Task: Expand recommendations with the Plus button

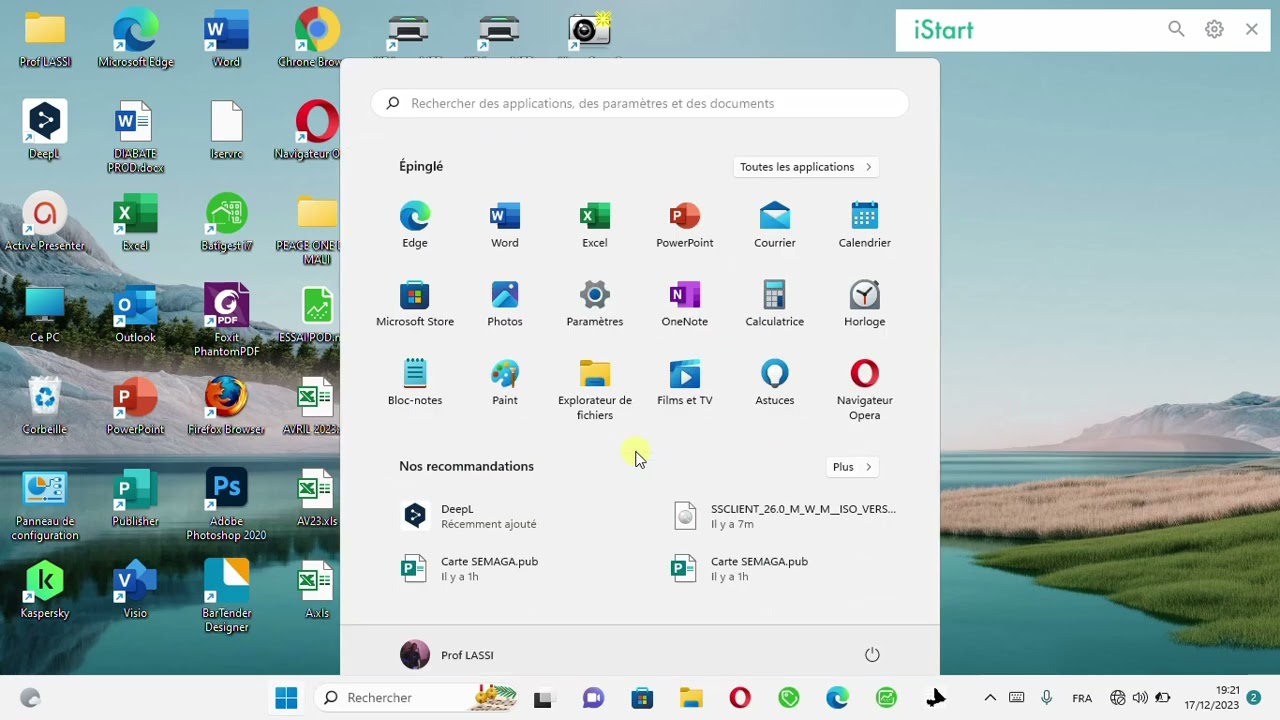Action: click(852, 467)
